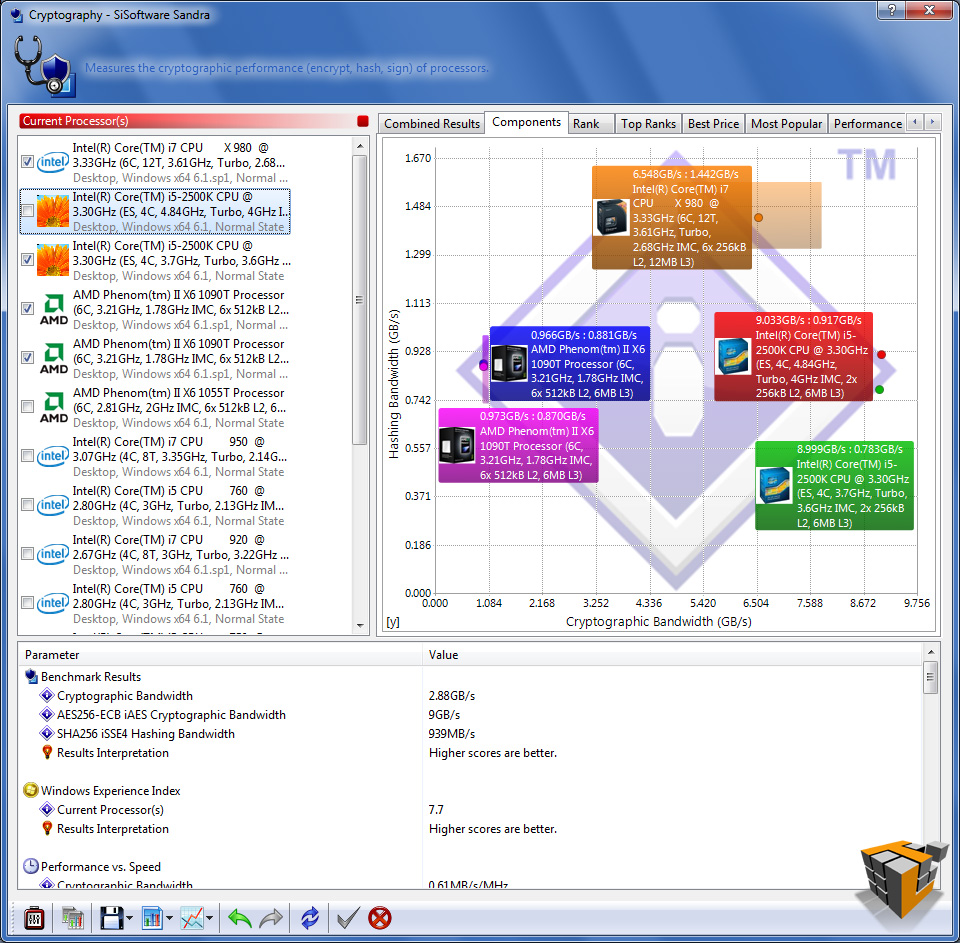Uncheck the i5-2500K 3.7GHz processor checkbox
The width and height of the screenshot is (960, 943).
pos(28,260)
